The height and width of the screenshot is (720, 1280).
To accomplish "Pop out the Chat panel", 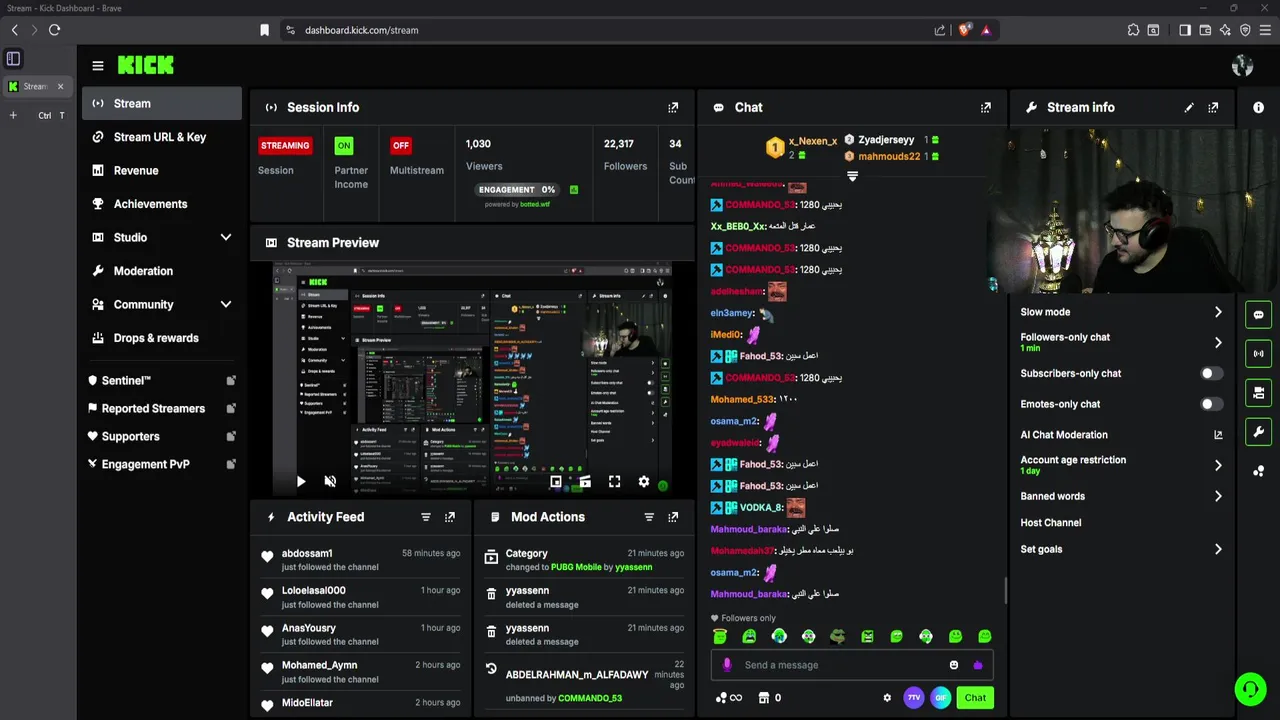I will [986, 107].
